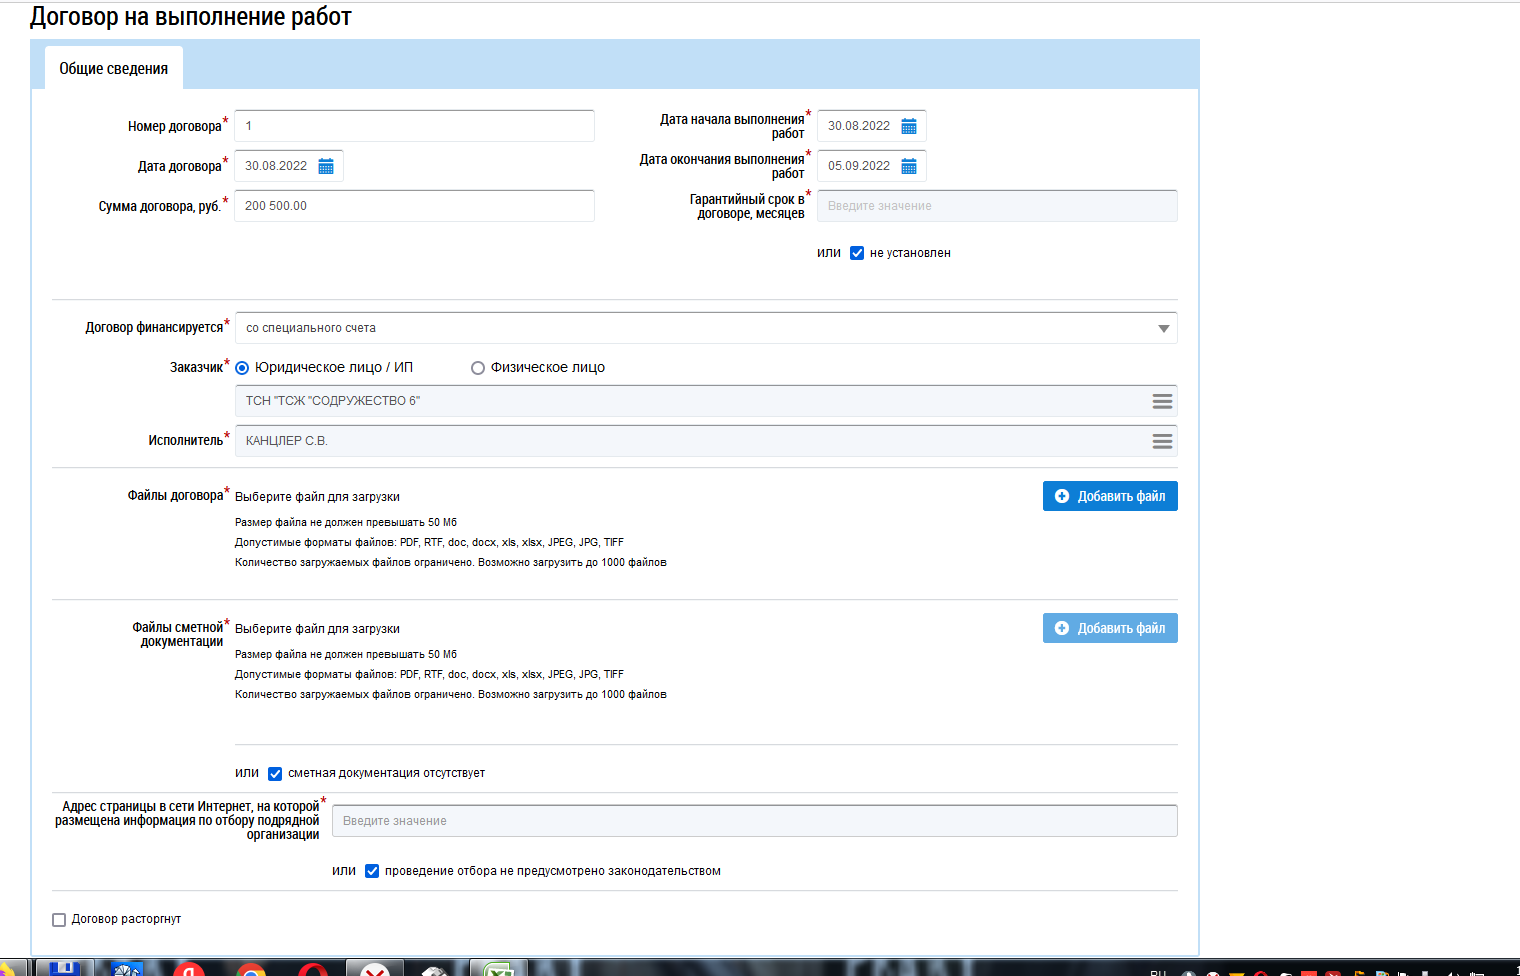
Task: Expand the 'Договор финансируется' dropdown
Action: click(x=706, y=328)
